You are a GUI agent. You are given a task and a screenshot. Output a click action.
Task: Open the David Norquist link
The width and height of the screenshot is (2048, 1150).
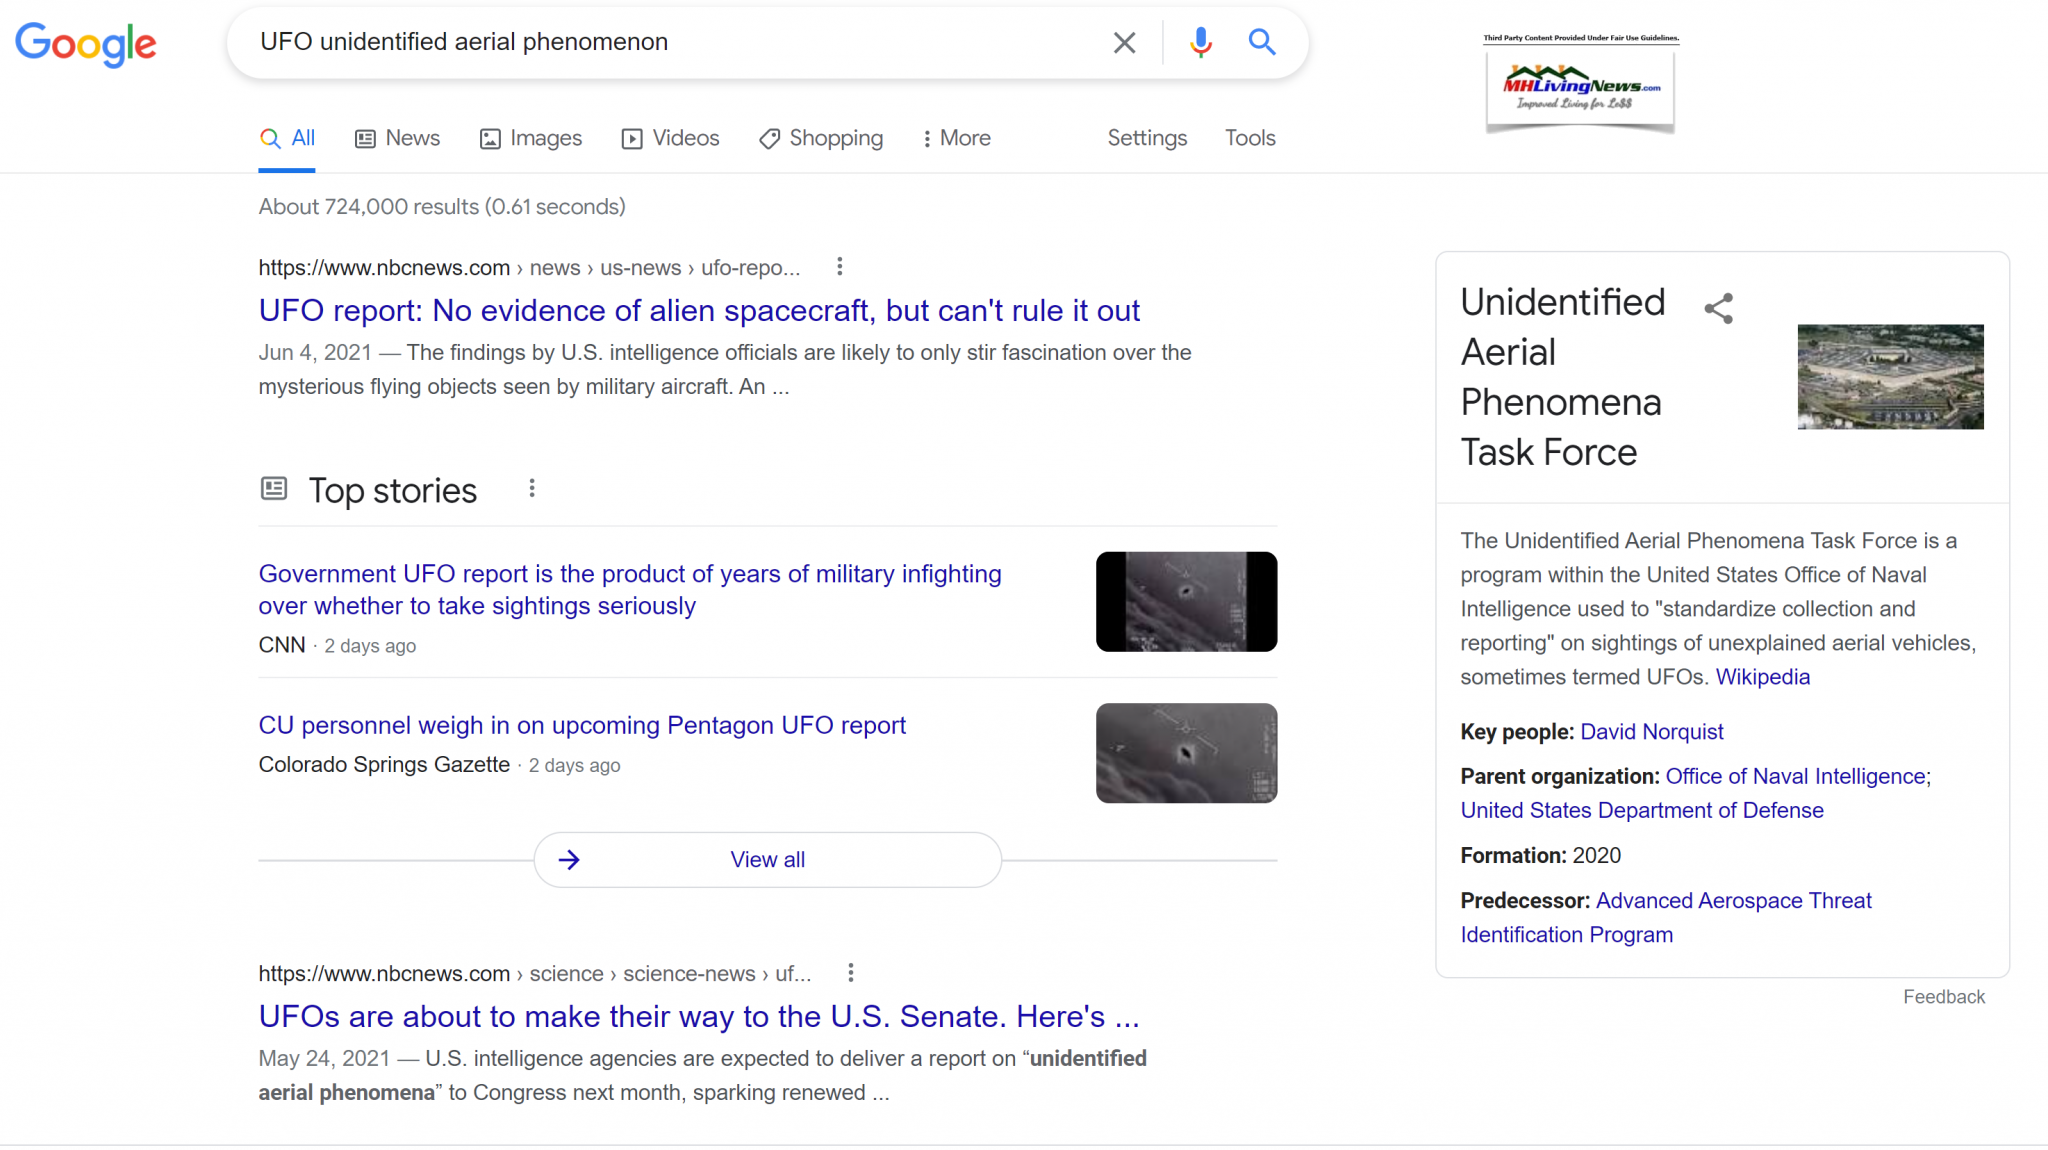tap(1651, 732)
